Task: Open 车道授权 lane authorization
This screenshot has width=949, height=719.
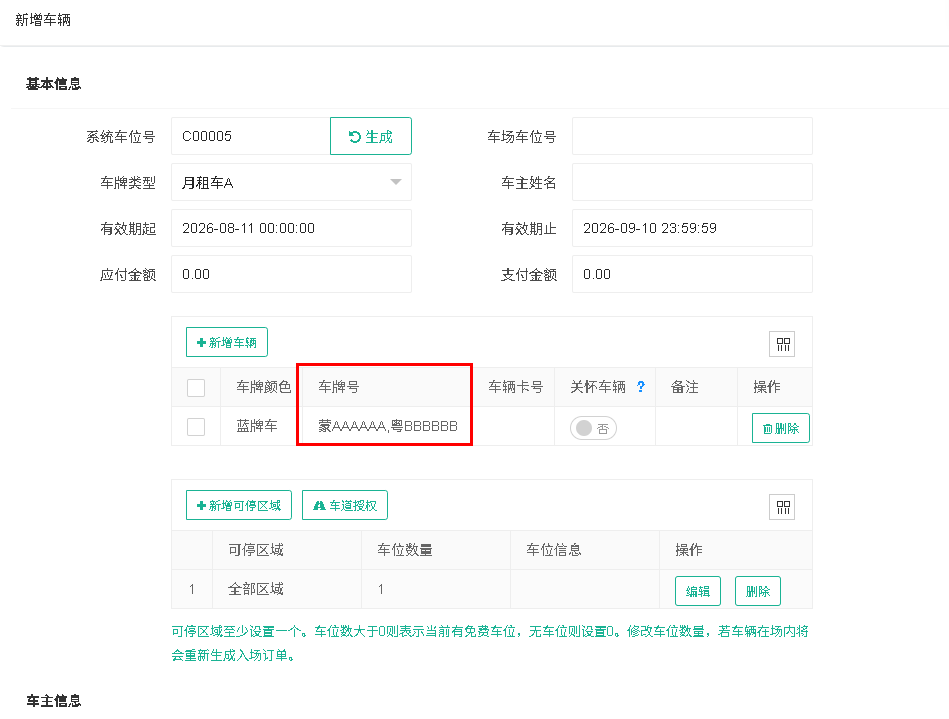Action: click(x=344, y=505)
